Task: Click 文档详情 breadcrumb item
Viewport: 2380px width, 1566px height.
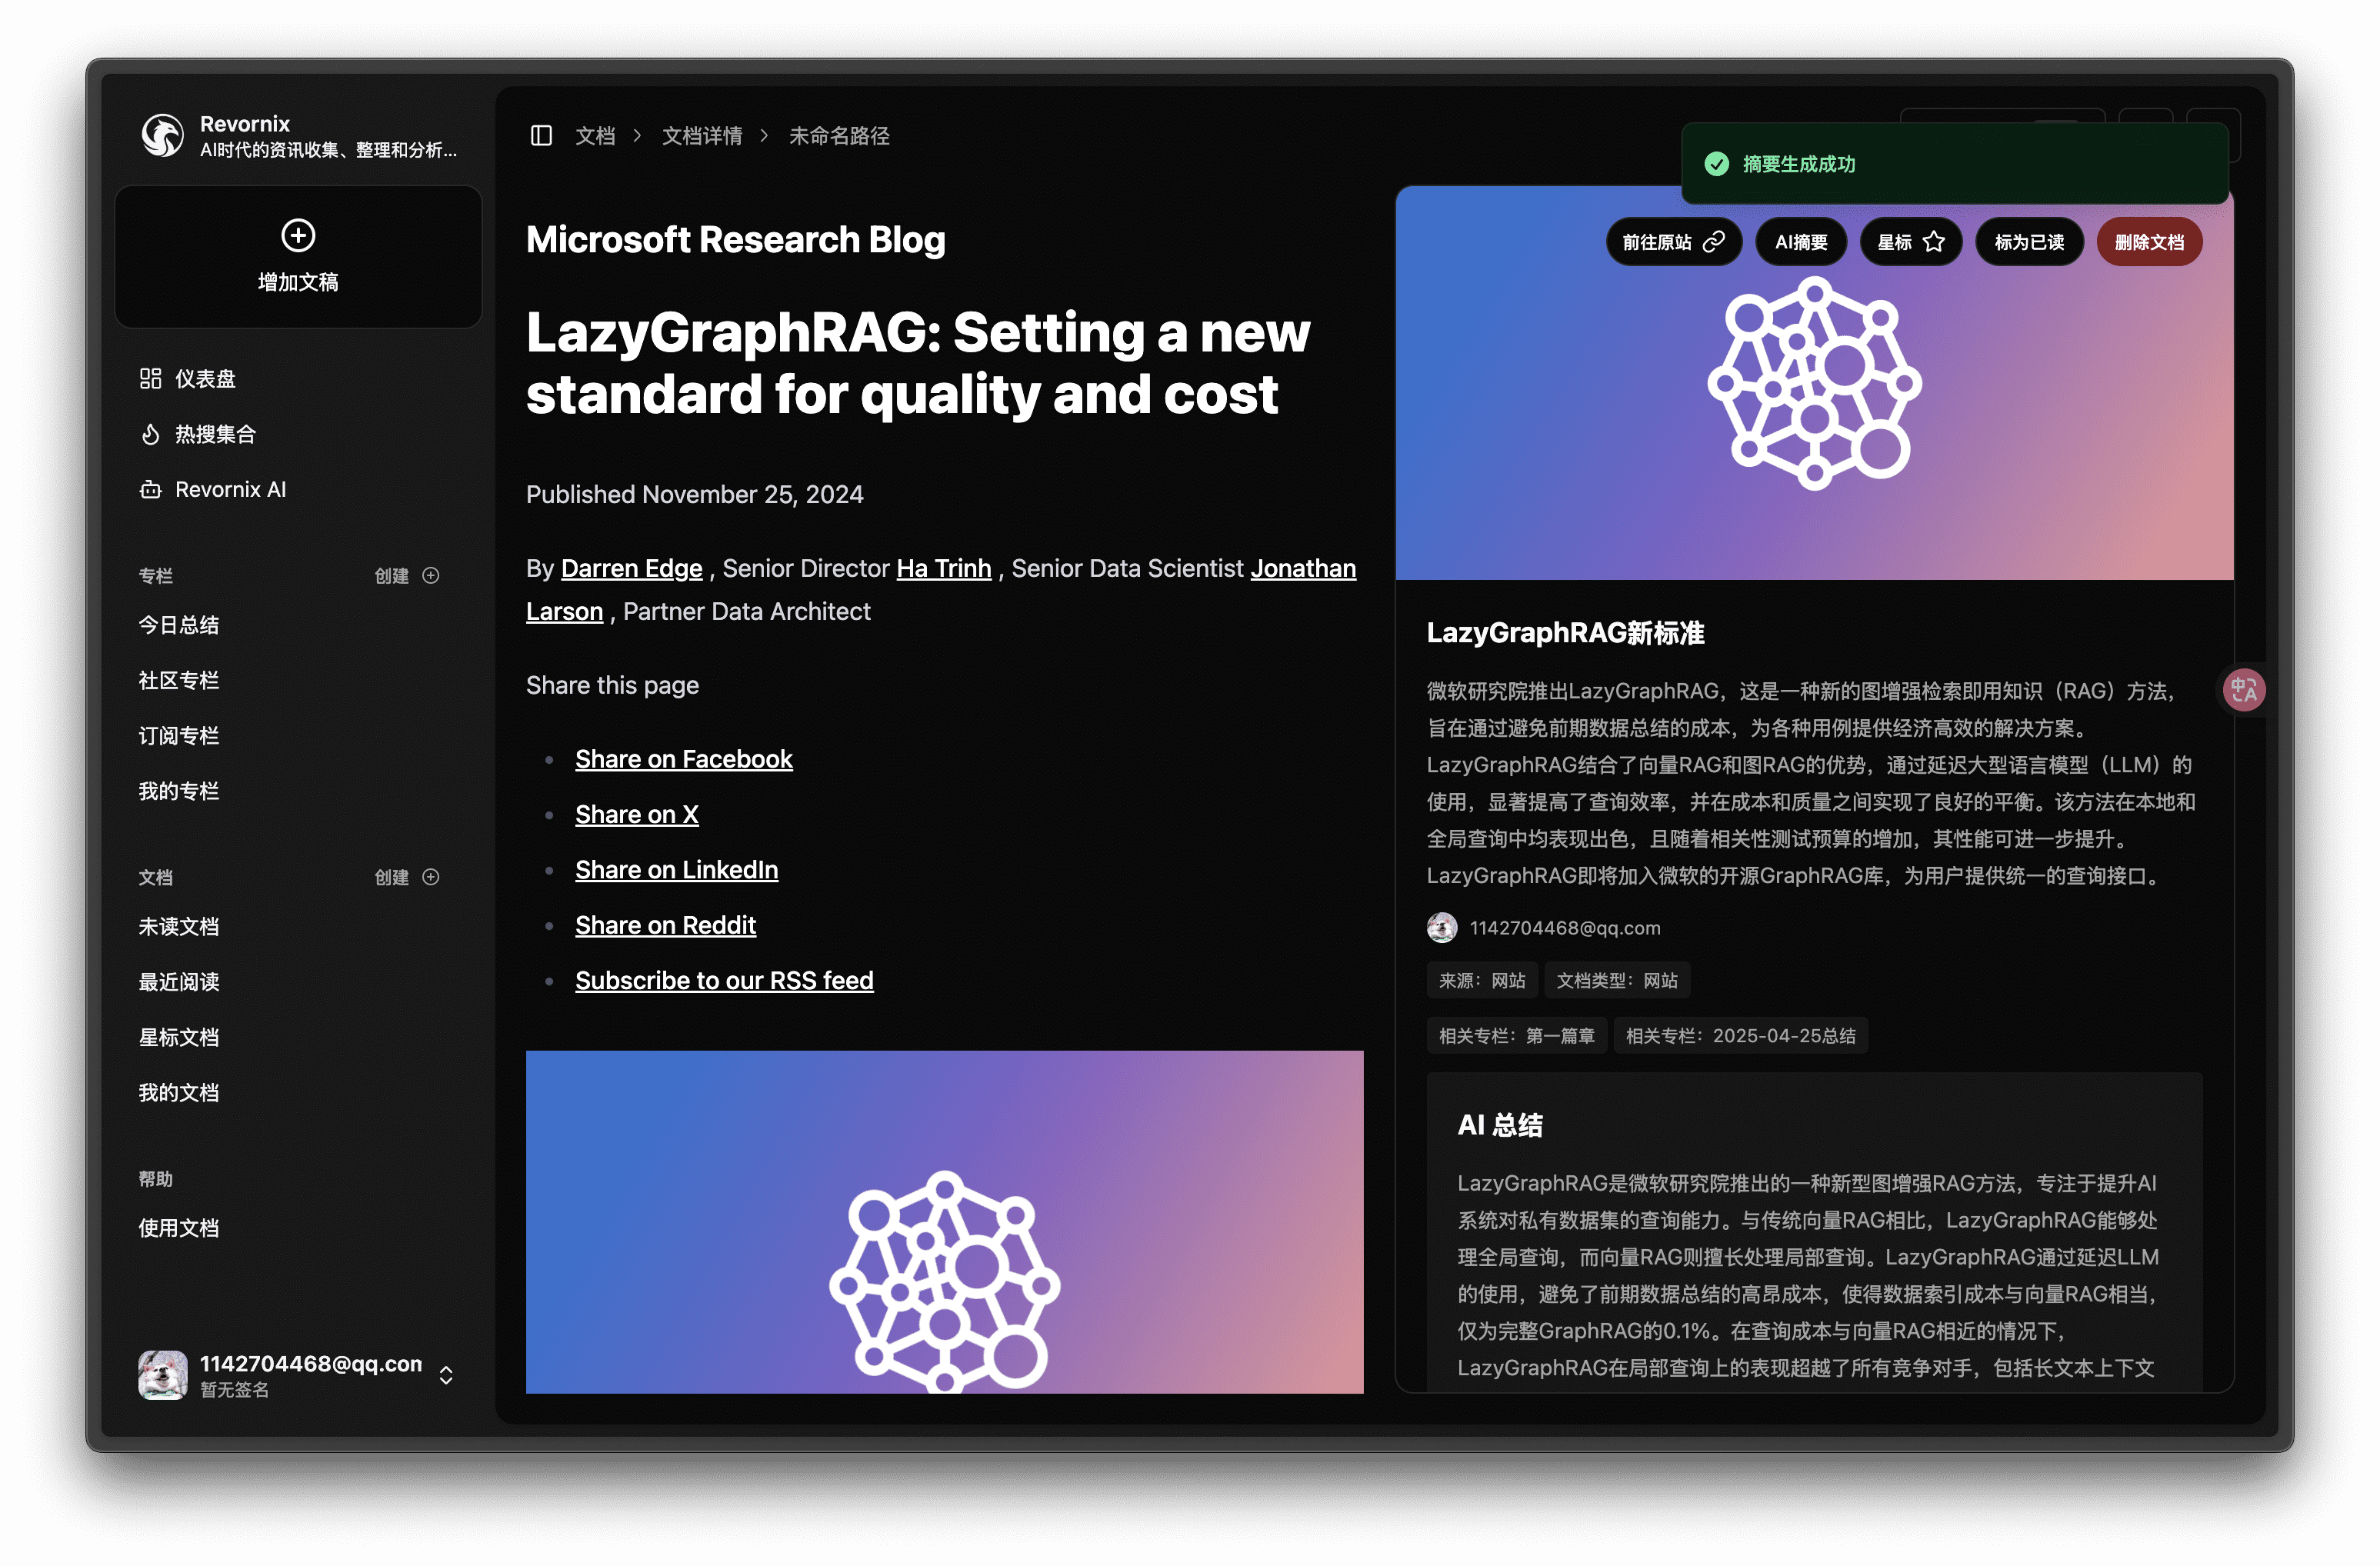Action: (701, 135)
